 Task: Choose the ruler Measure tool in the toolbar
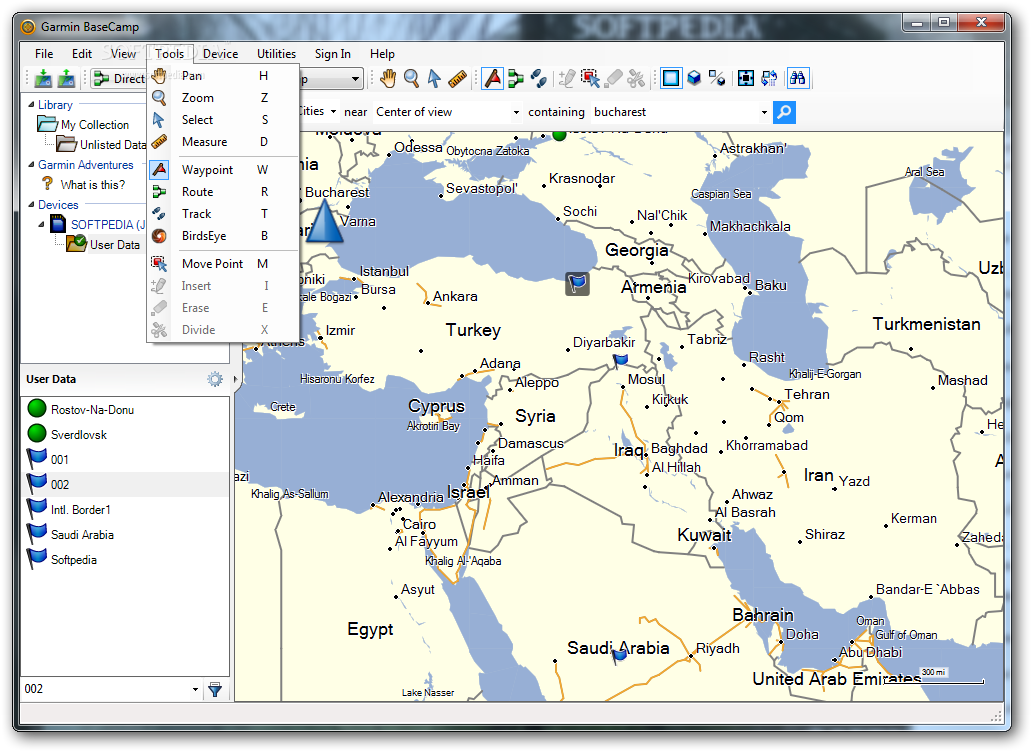coord(457,78)
